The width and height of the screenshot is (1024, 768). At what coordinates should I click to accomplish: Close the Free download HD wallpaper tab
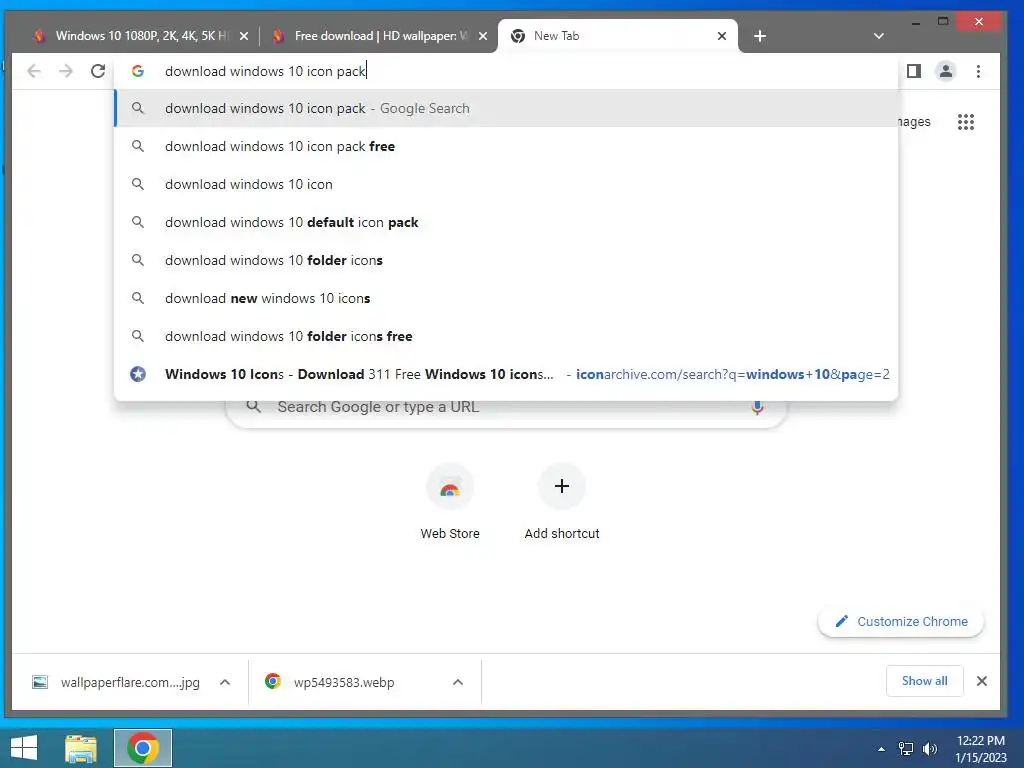coord(483,36)
